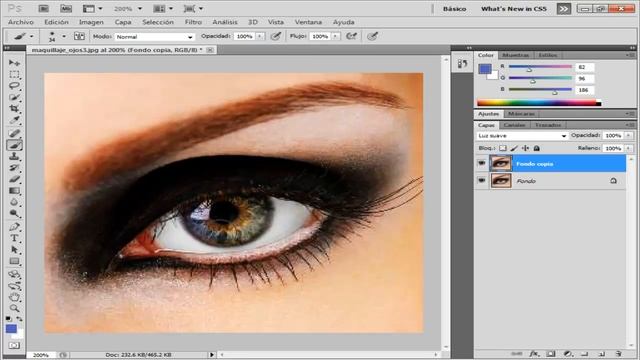
Task: Select the Eraser tool
Action: click(x=14, y=179)
